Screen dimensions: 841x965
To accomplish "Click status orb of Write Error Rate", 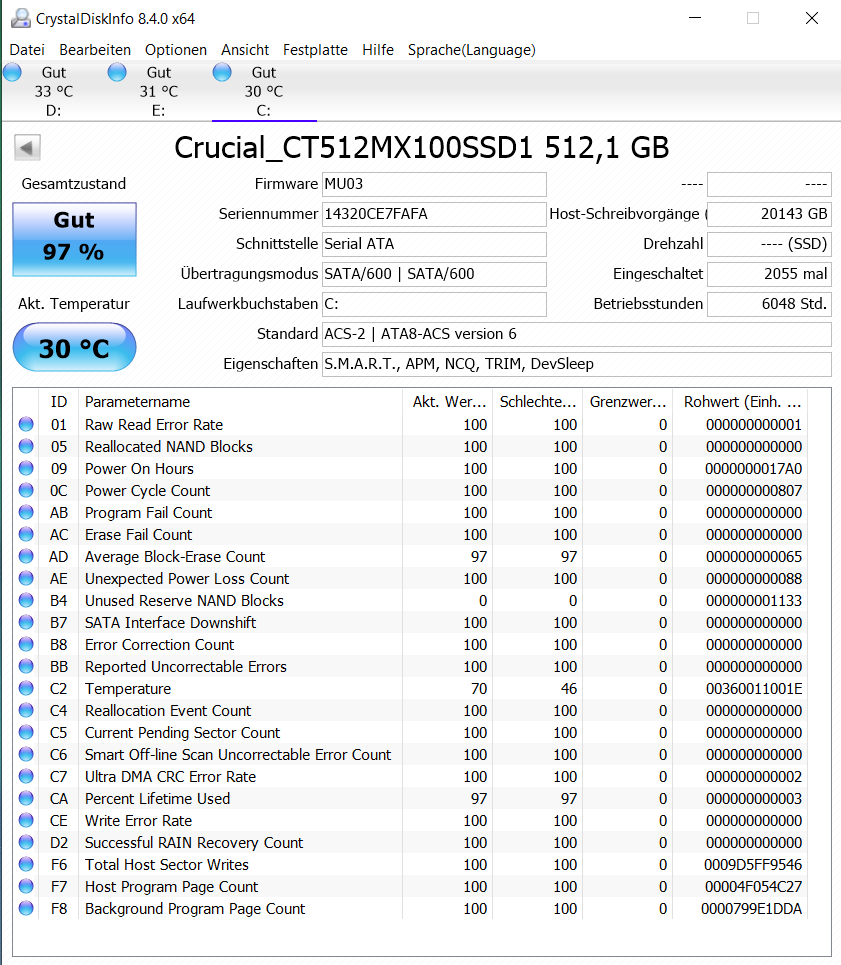I will click(26, 820).
